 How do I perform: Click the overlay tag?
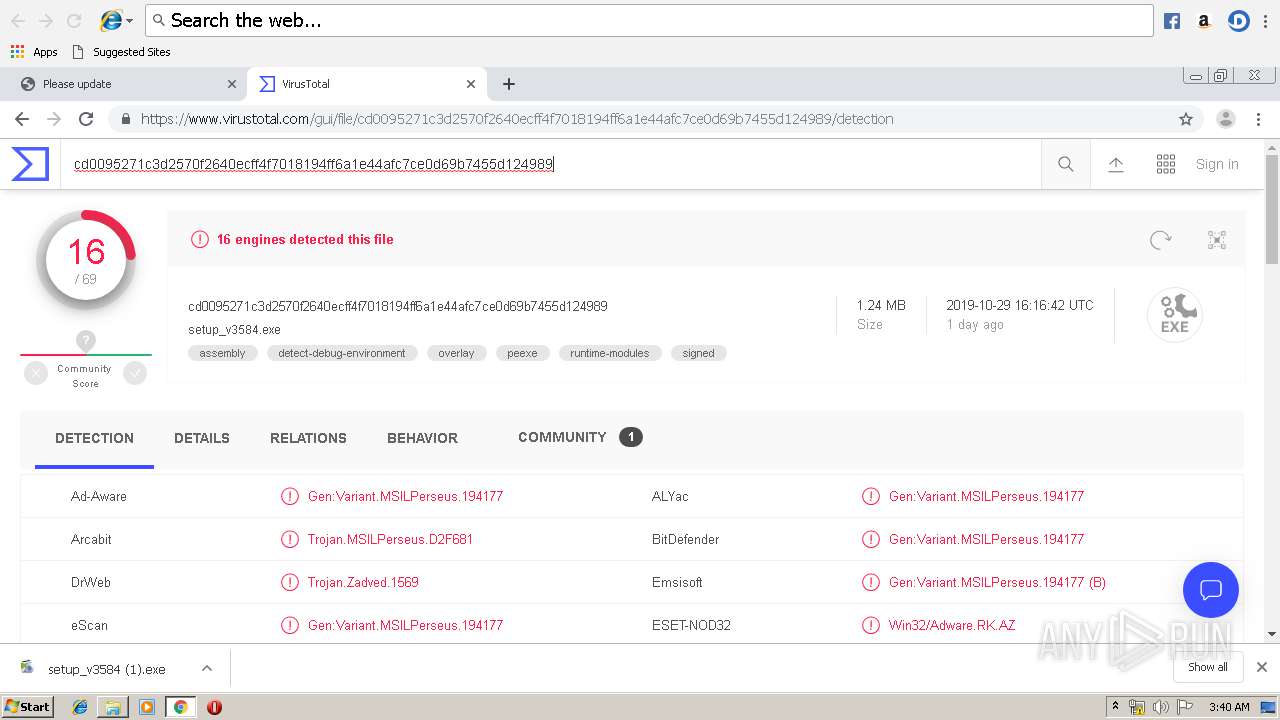456,353
